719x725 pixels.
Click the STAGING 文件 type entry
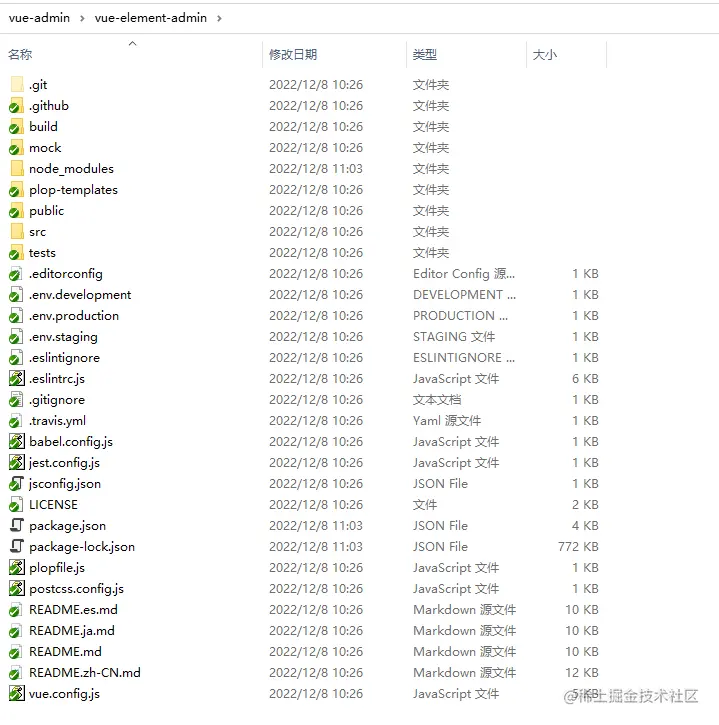coord(454,337)
